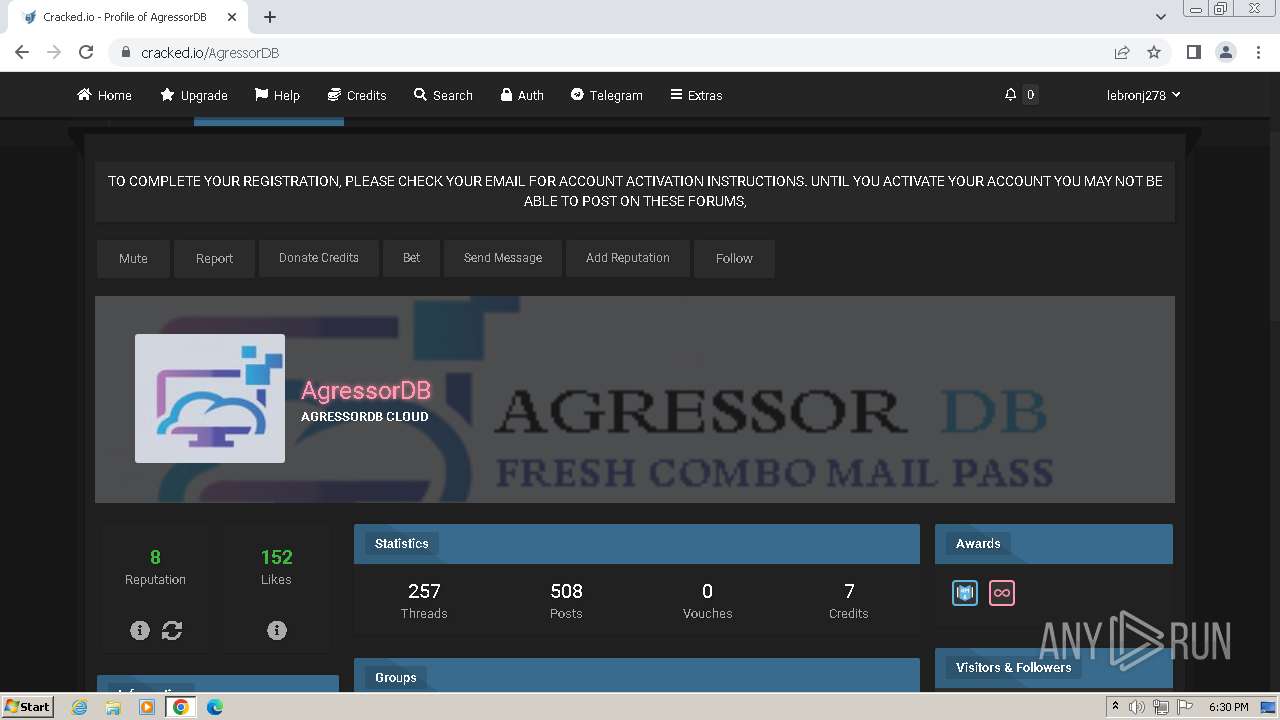The width and height of the screenshot is (1280, 720).
Task: Click the Donate Credits button
Action: (319, 258)
